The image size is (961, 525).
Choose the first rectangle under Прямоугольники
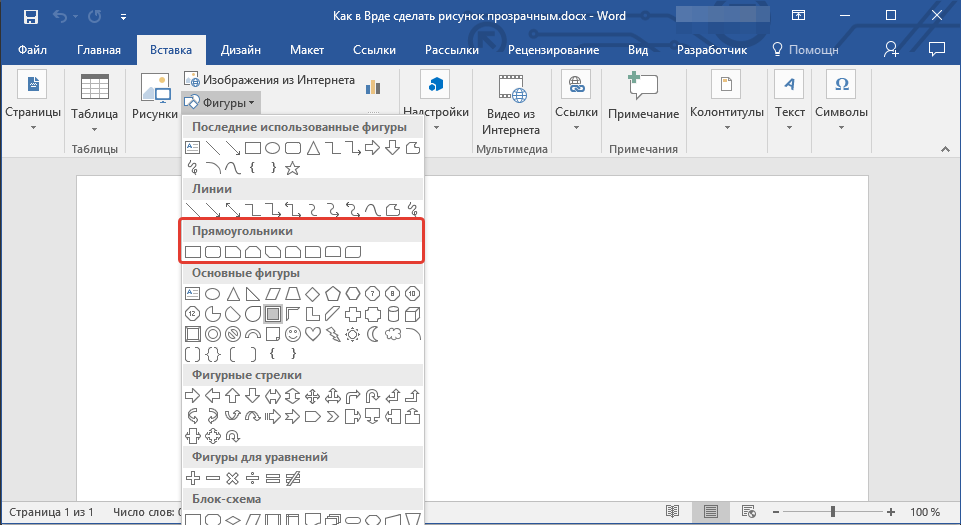coord(193,251)
